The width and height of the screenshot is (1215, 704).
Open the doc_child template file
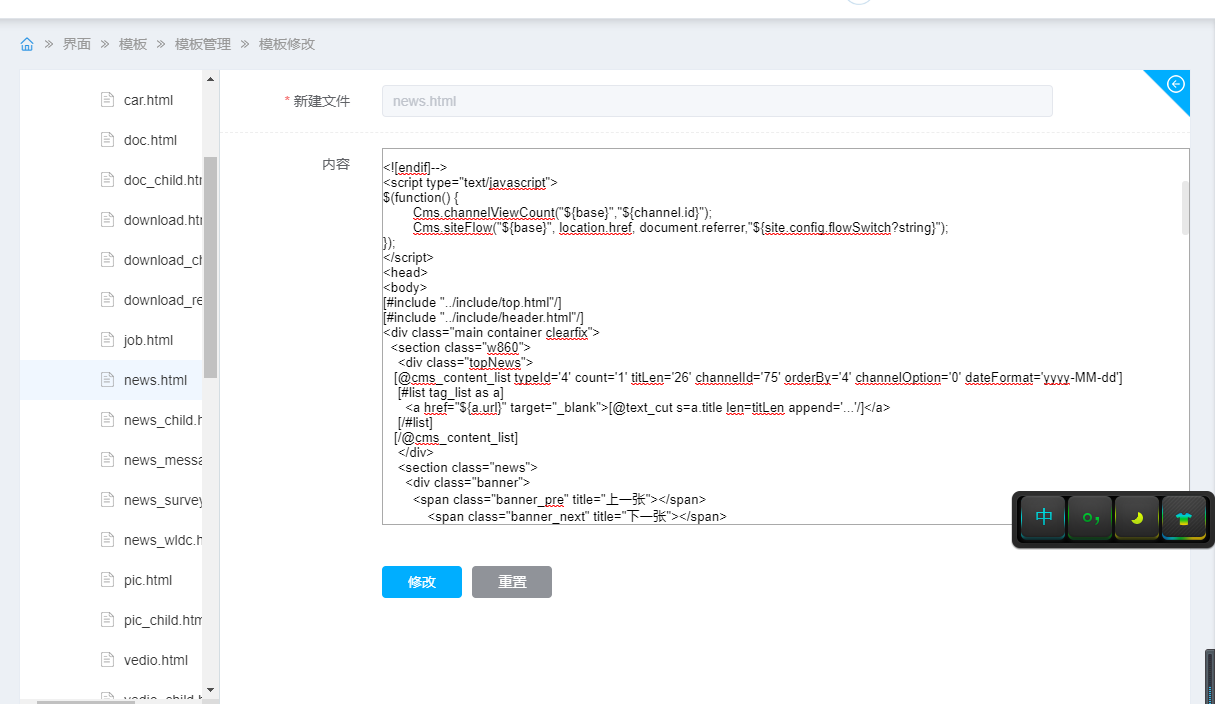tap(163, 180)
